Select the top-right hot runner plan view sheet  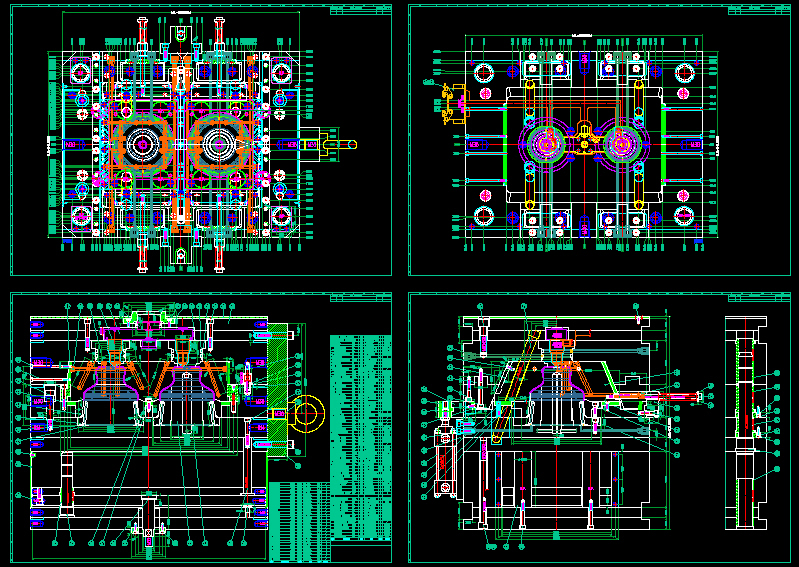(x=600, y=141)
